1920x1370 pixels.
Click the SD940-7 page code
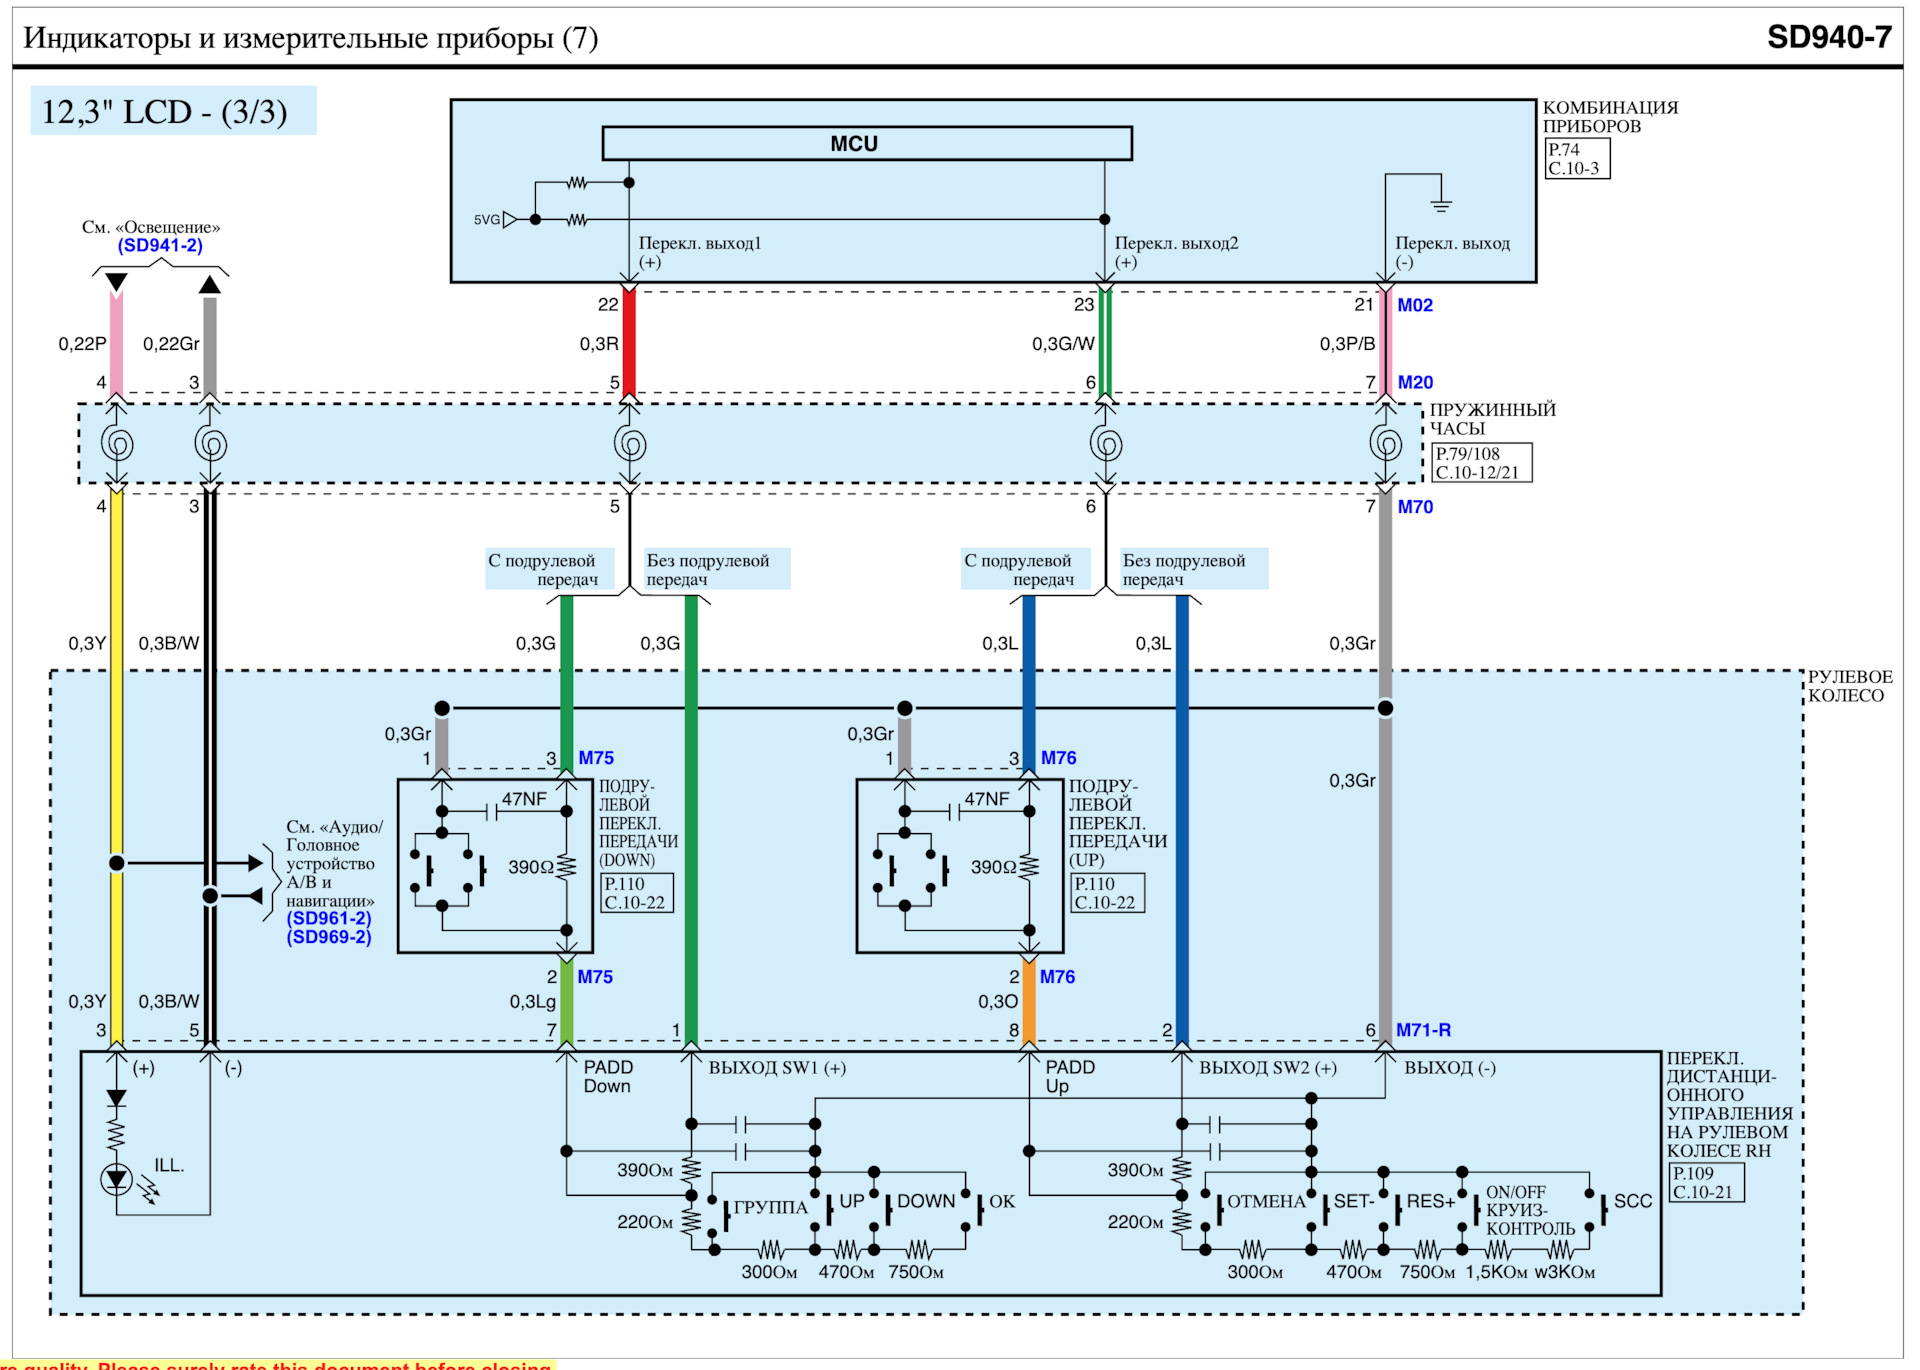point(1828,37)
